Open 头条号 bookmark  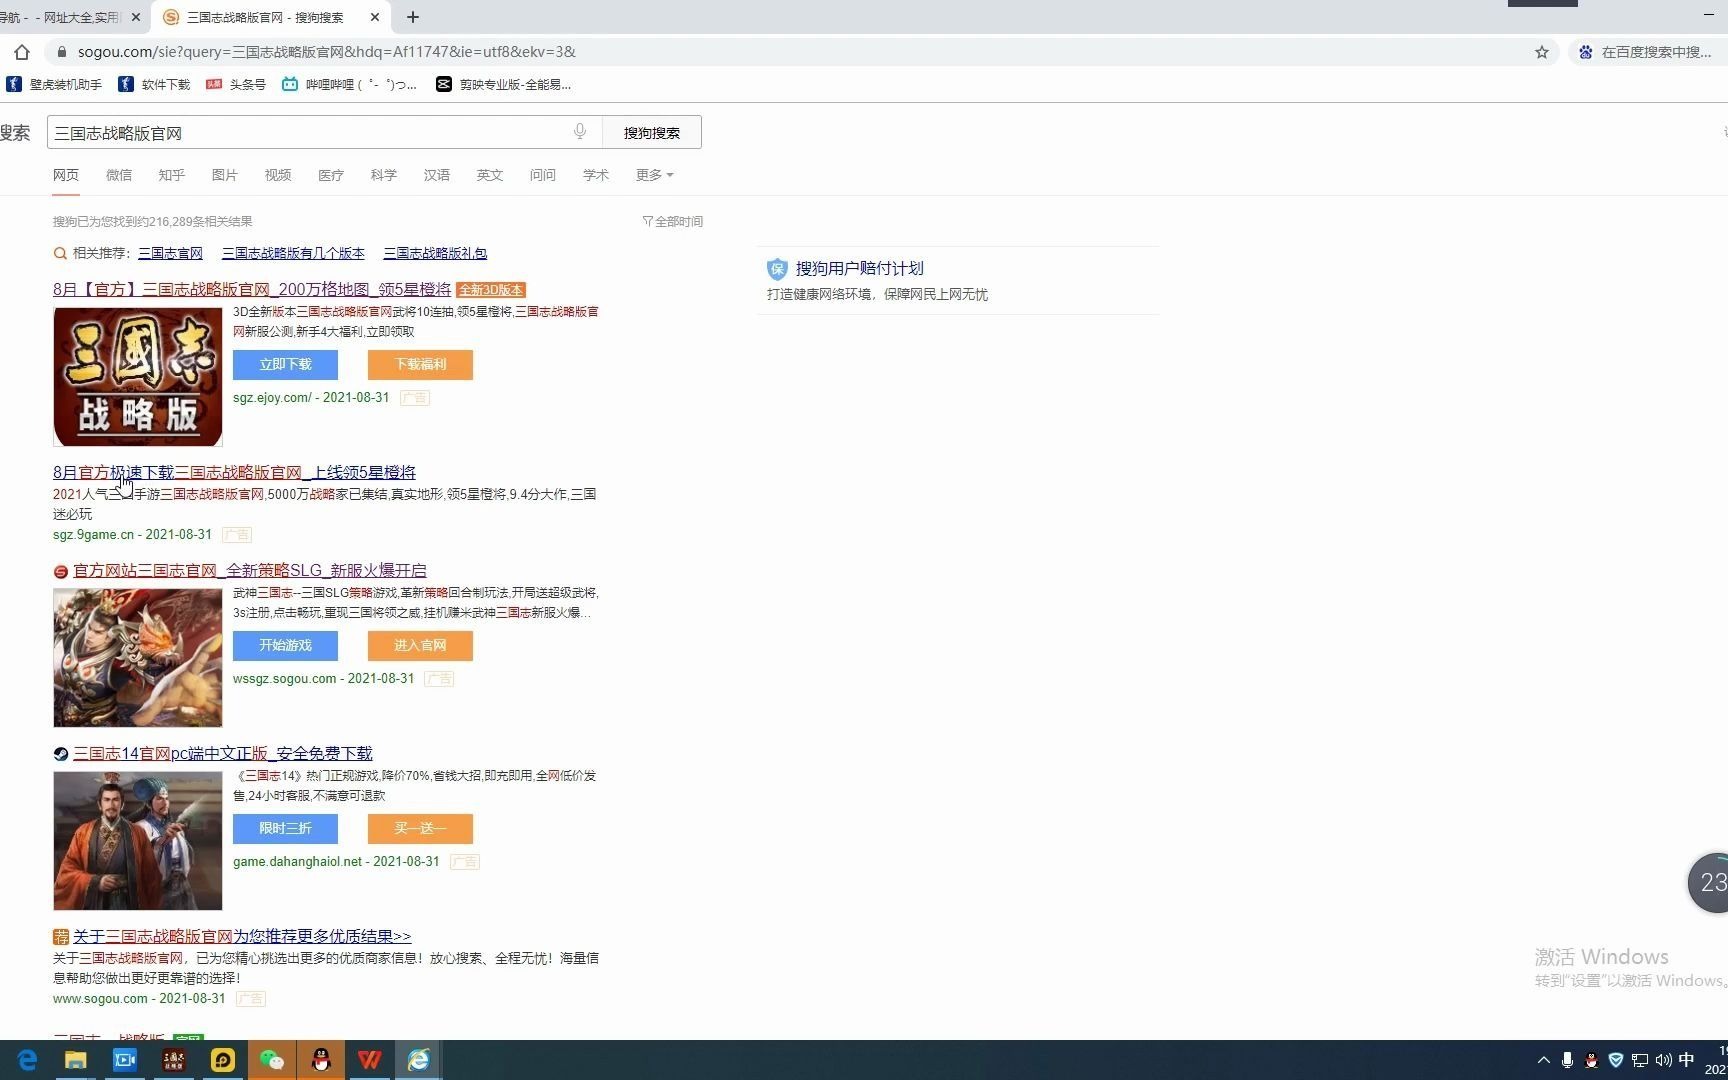pyautogui.click(x=236, y=84)
